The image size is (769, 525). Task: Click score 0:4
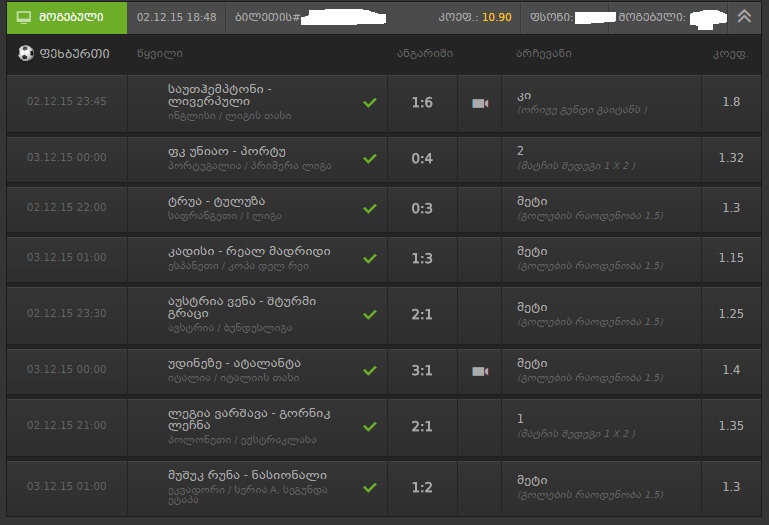point(422,158)
